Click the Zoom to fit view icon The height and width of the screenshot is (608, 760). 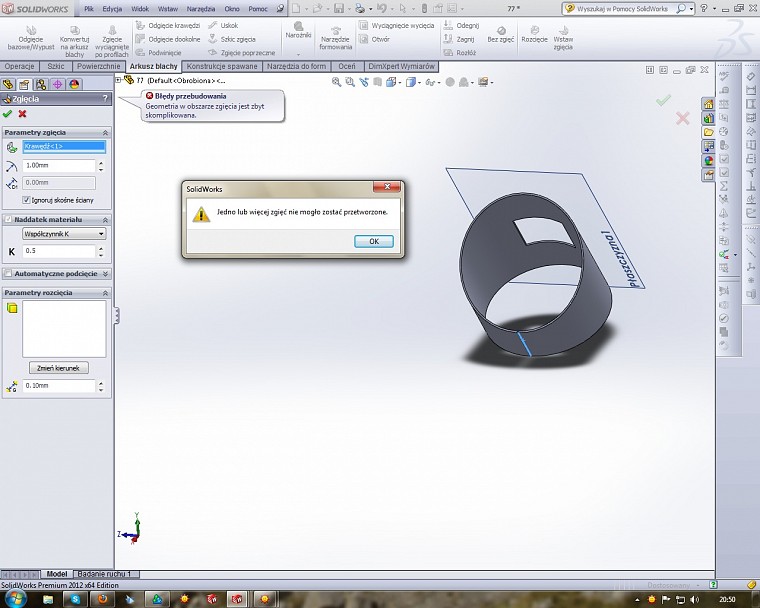pos(336,82)
